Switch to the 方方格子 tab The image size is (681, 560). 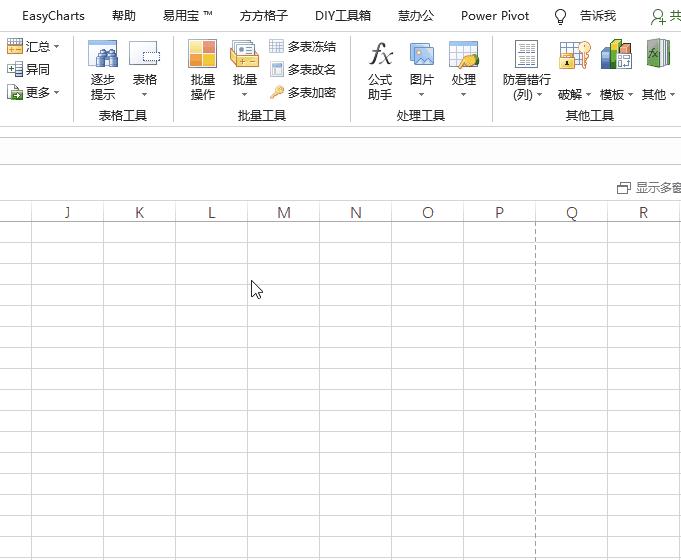[264, 16]
